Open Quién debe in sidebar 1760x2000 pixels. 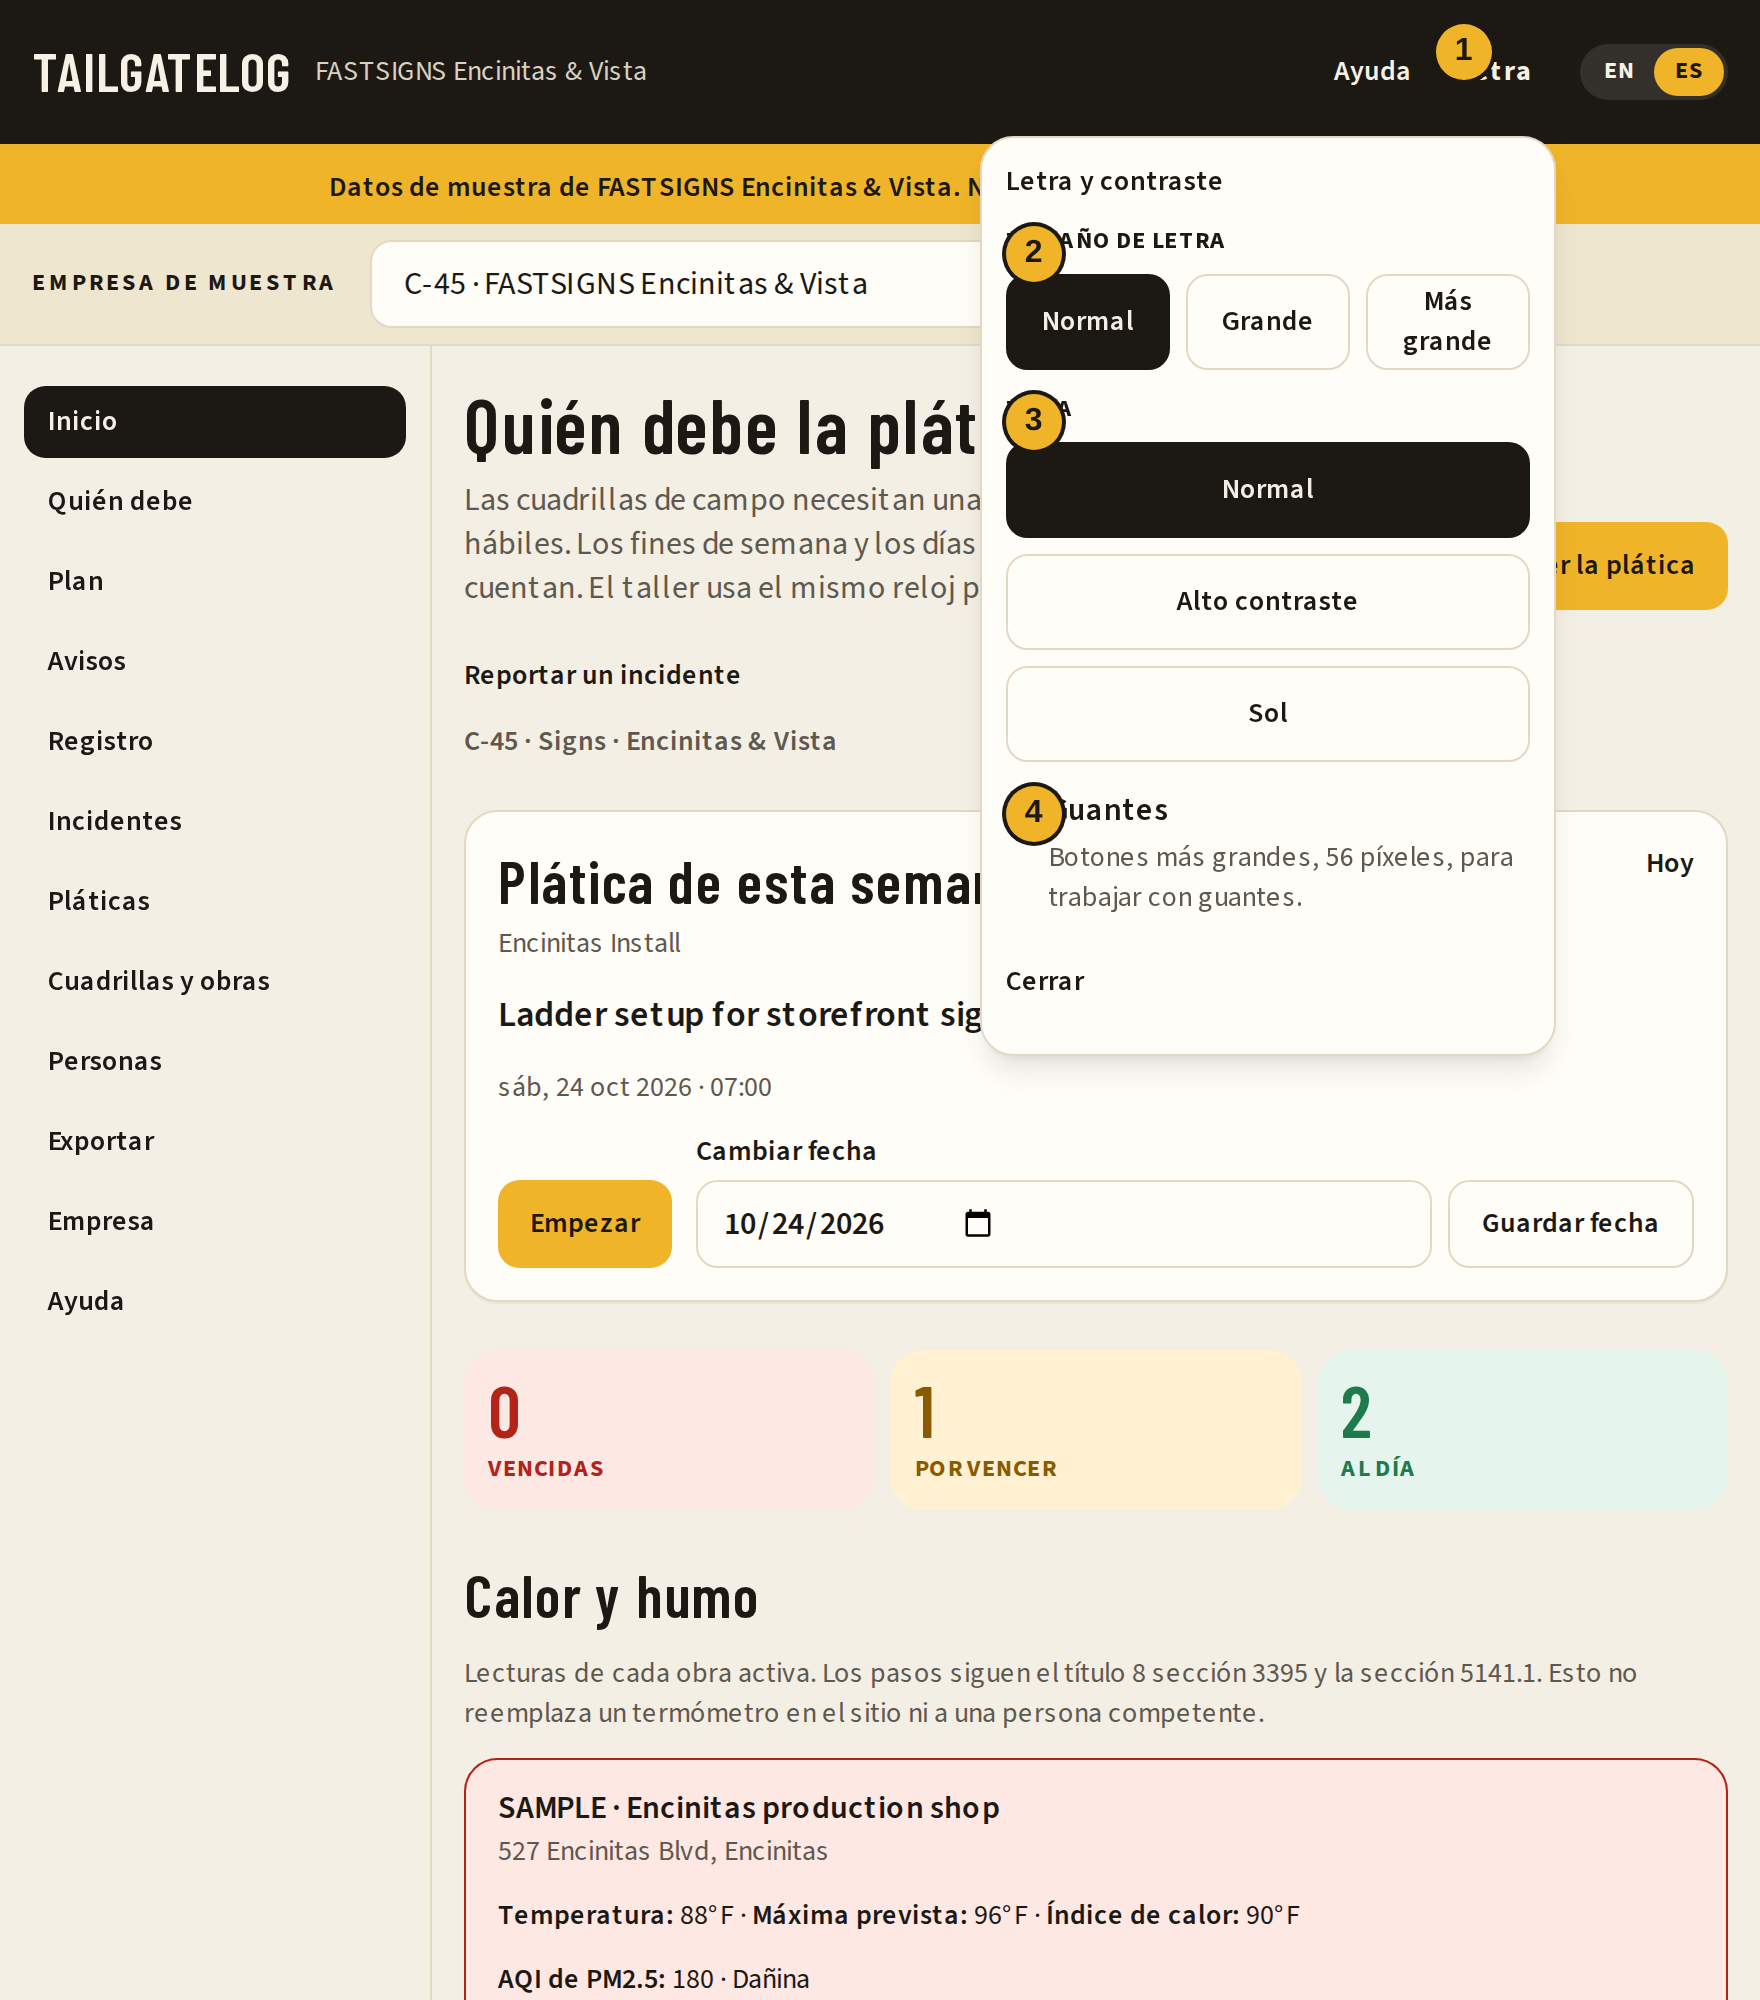215,501
